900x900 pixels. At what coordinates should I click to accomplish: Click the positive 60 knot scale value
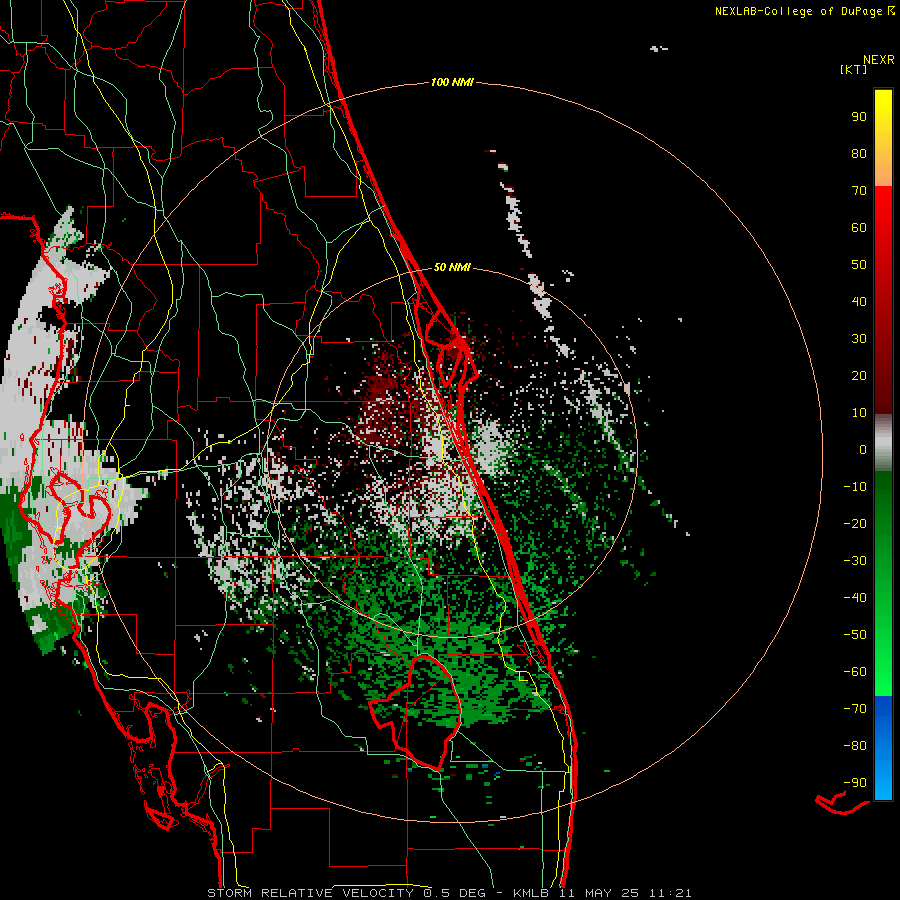859,228
